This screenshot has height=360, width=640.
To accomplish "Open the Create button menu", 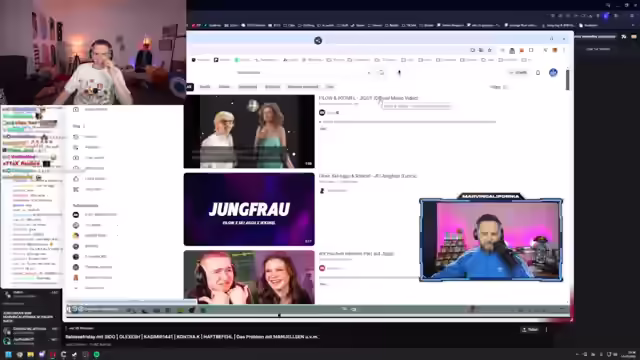I will tap(518, 73).
